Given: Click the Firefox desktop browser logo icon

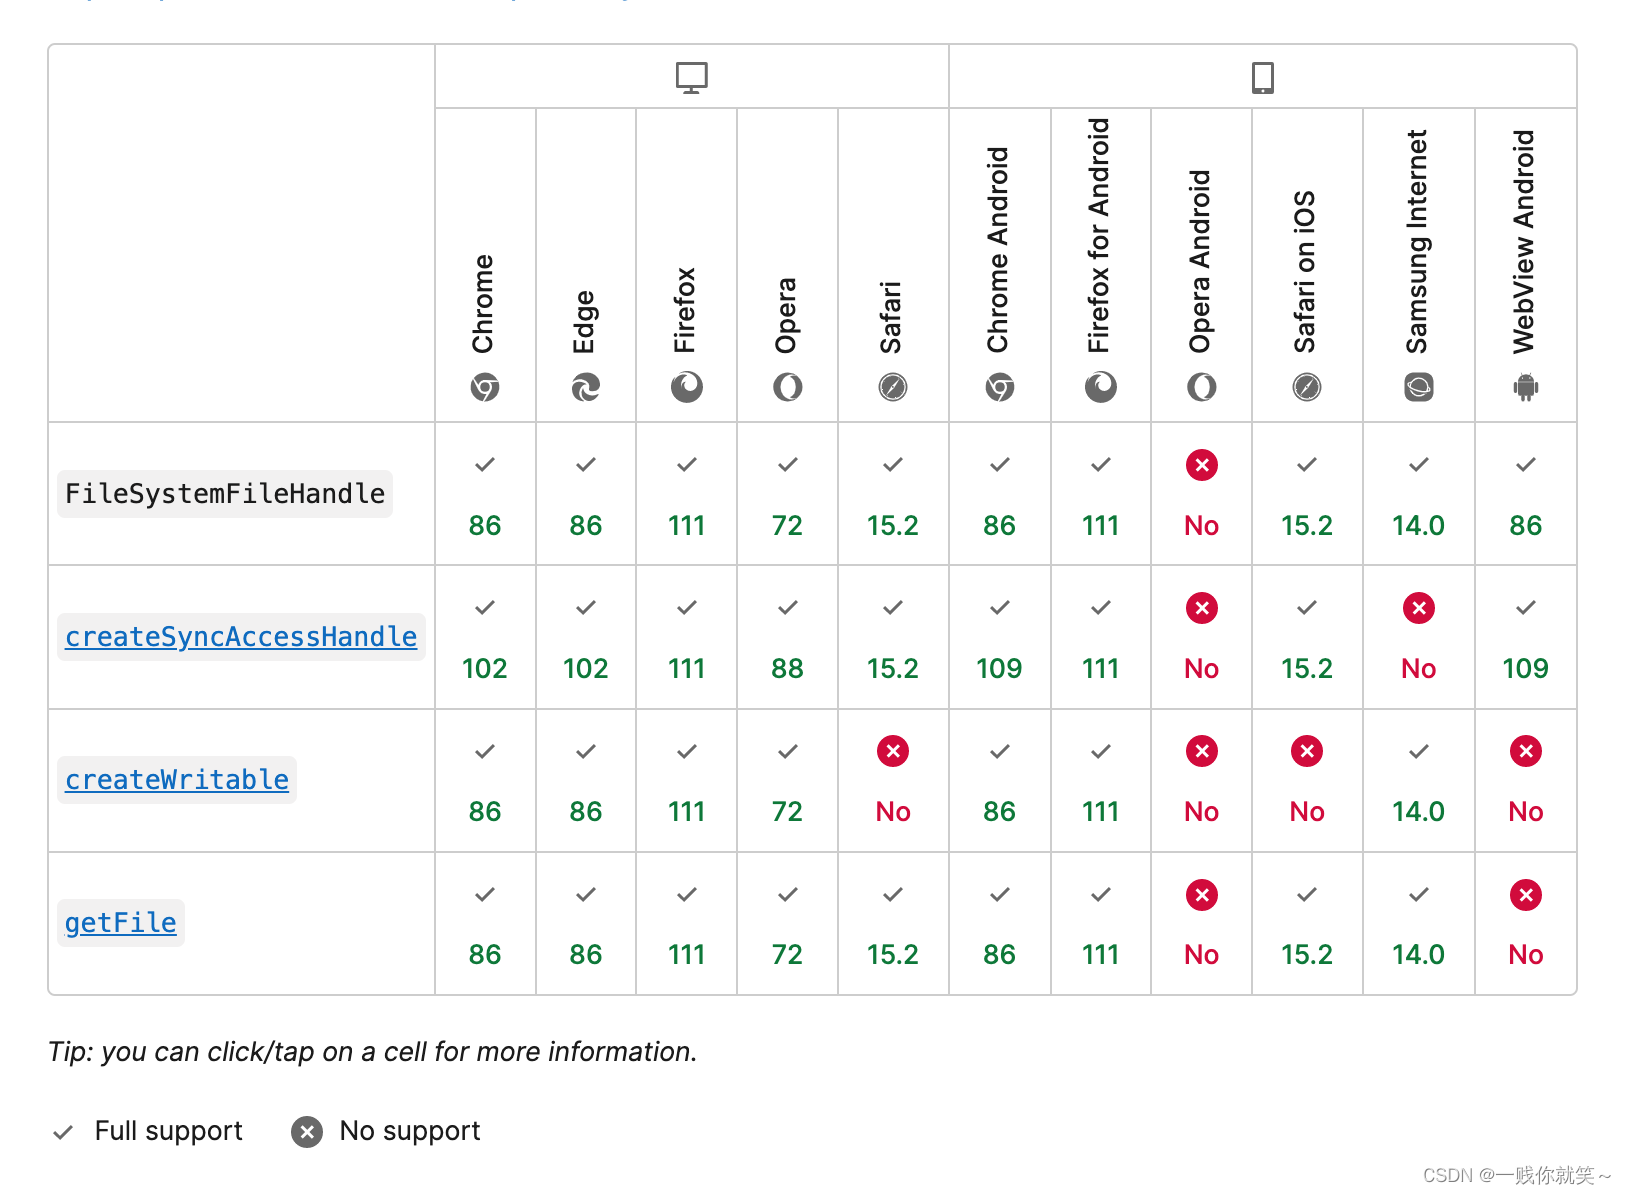Looking at the screenshot, I should point(687,387).
